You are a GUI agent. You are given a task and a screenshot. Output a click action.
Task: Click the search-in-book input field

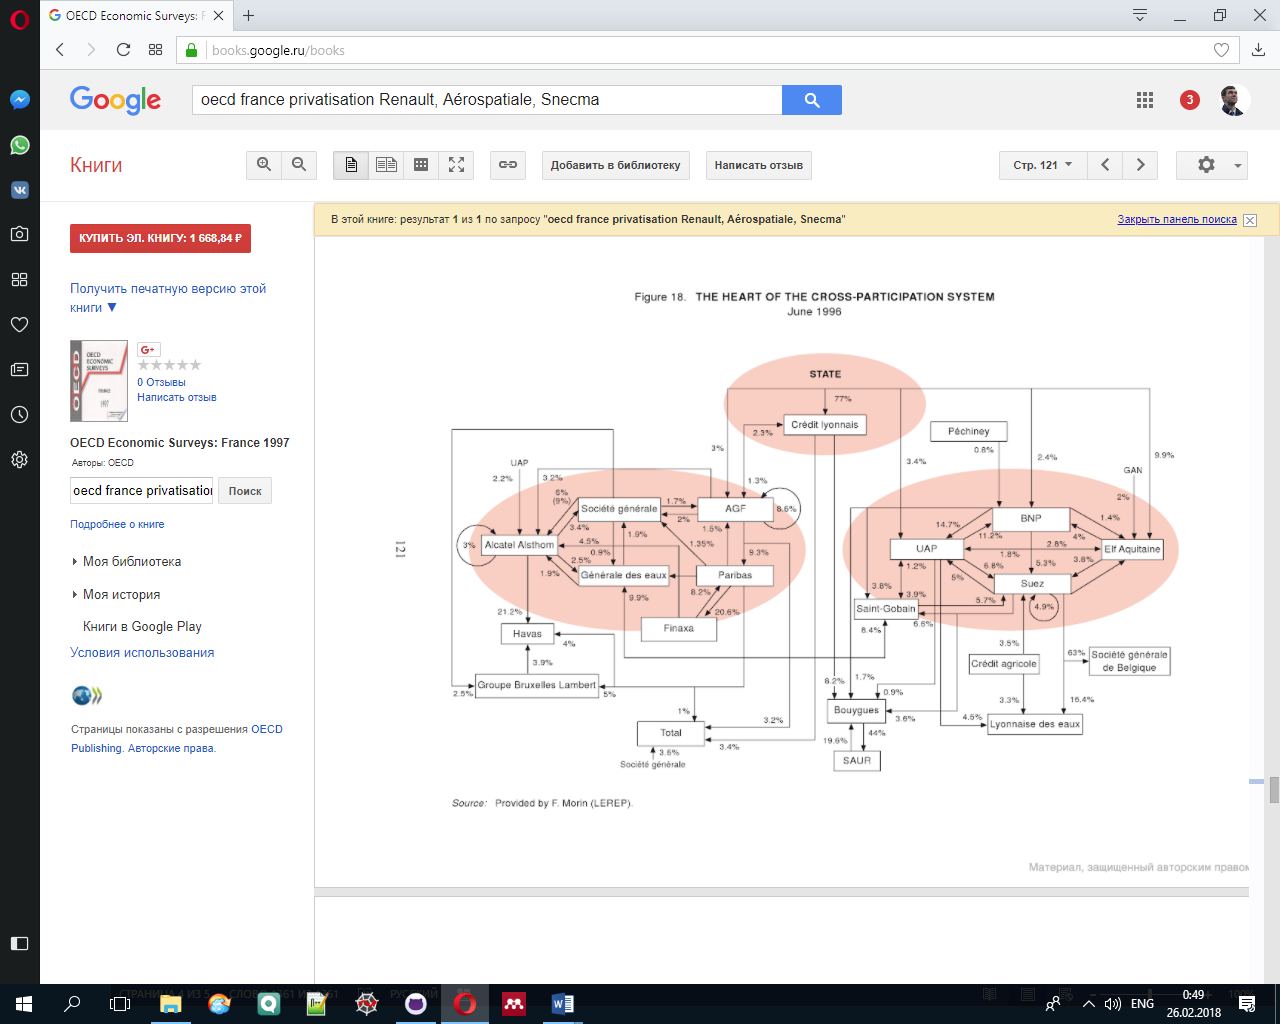click(142, 491)
